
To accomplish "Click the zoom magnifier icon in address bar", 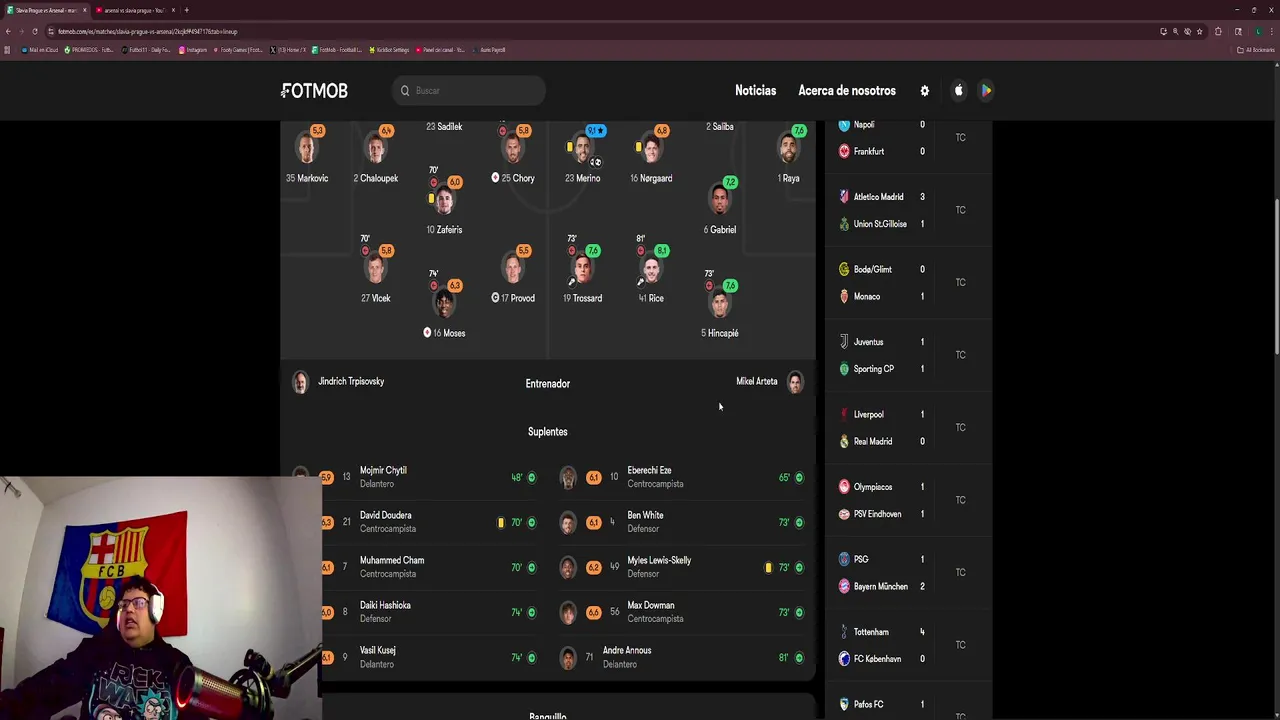I will (x=1175, y=31).
